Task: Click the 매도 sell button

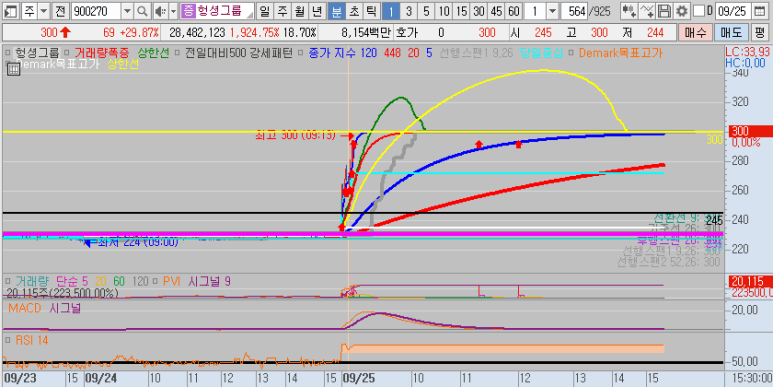Action: [x=731, y=33]
